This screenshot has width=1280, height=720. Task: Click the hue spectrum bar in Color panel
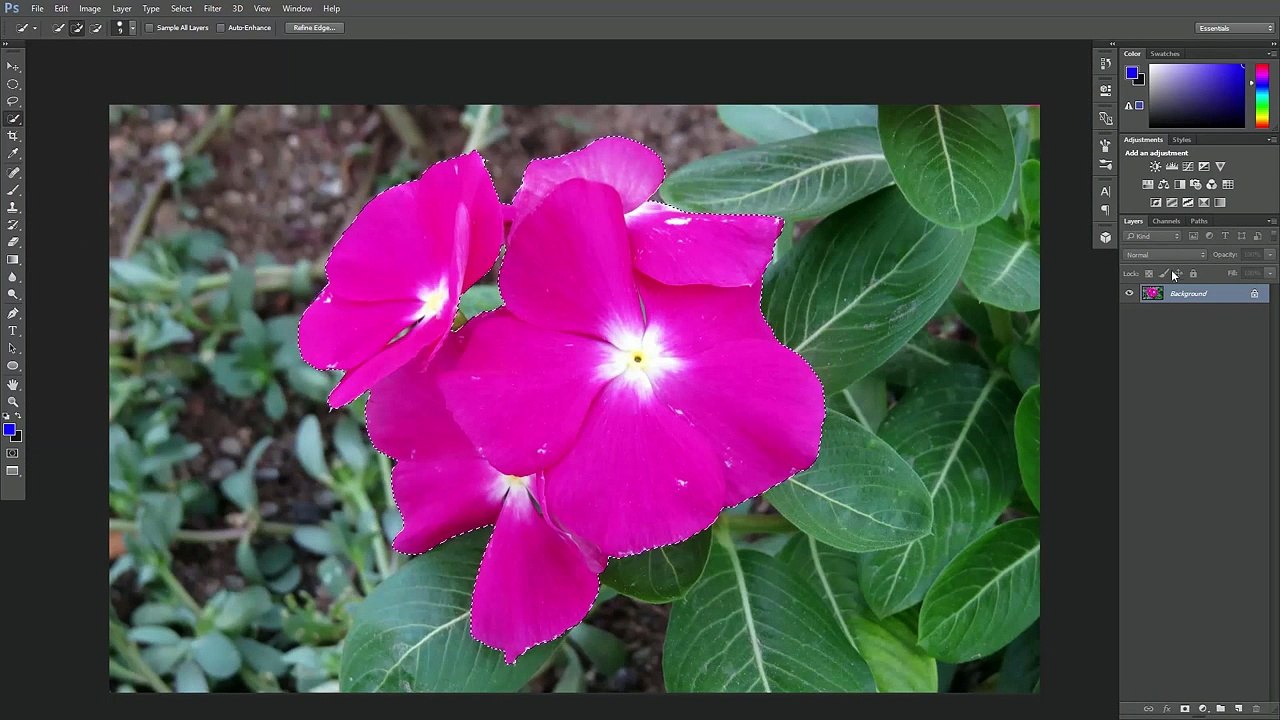[1262, 95]
